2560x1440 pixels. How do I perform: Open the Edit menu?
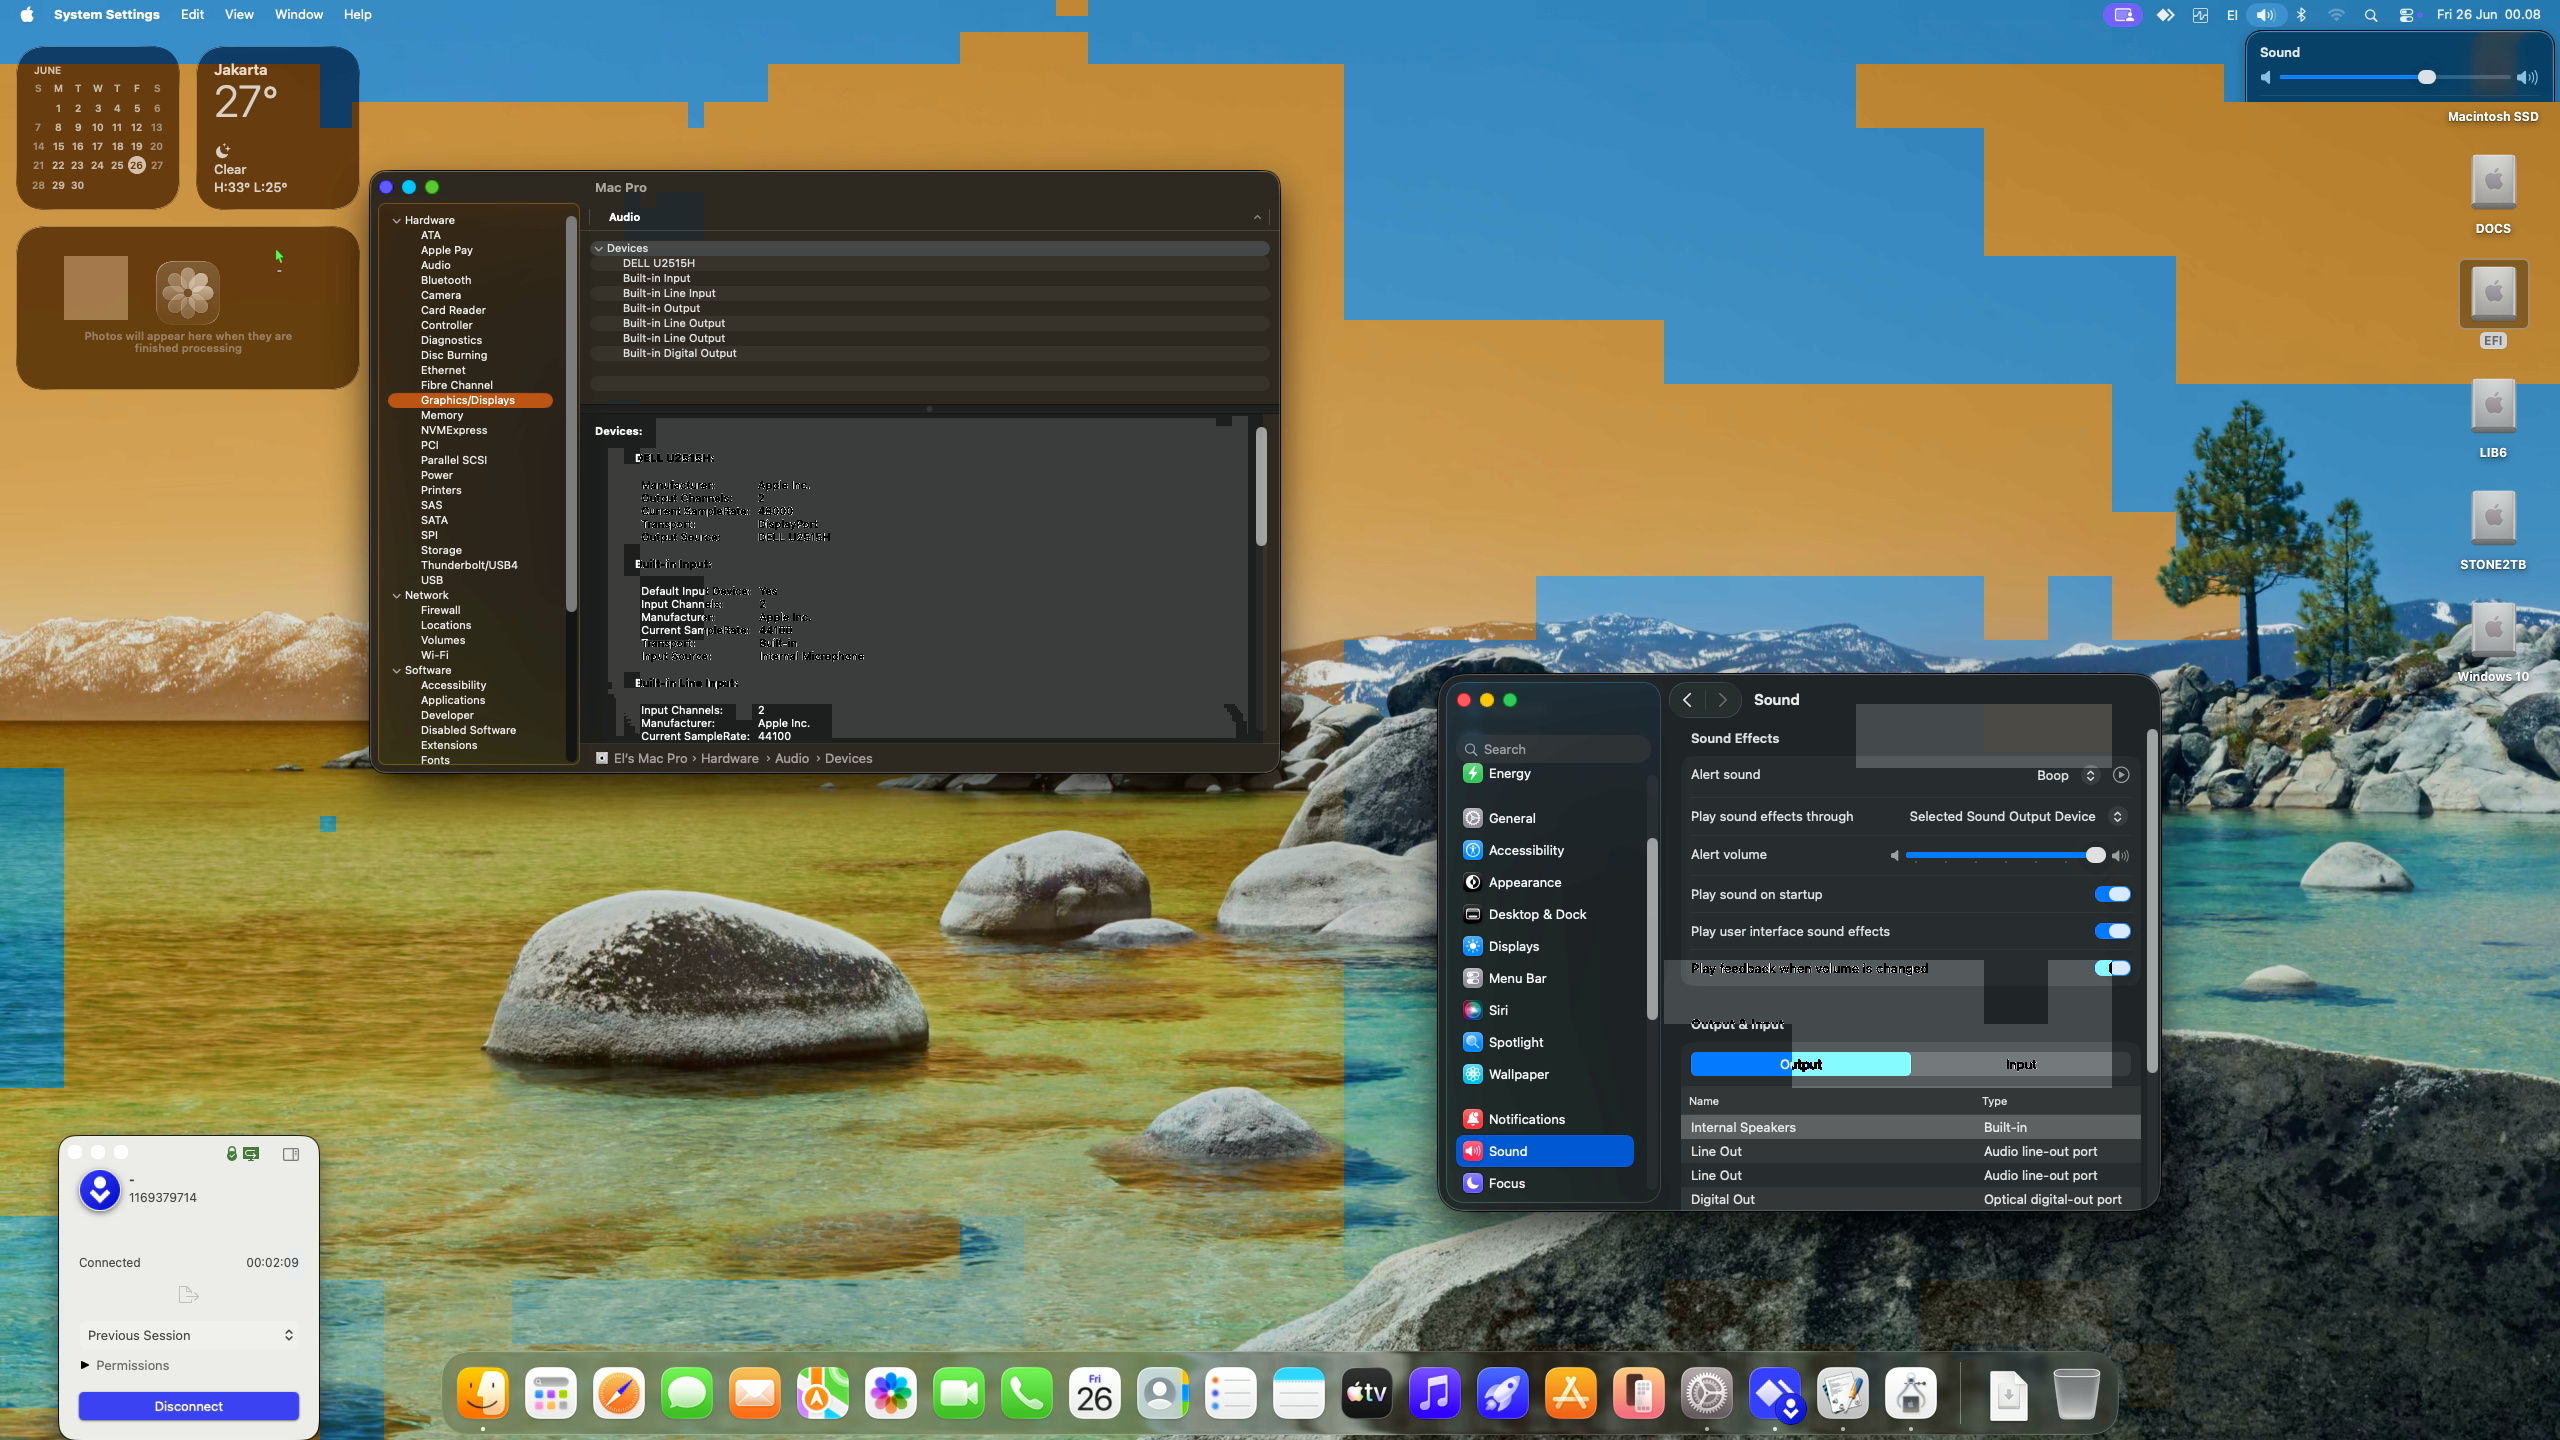coord(192,14)
